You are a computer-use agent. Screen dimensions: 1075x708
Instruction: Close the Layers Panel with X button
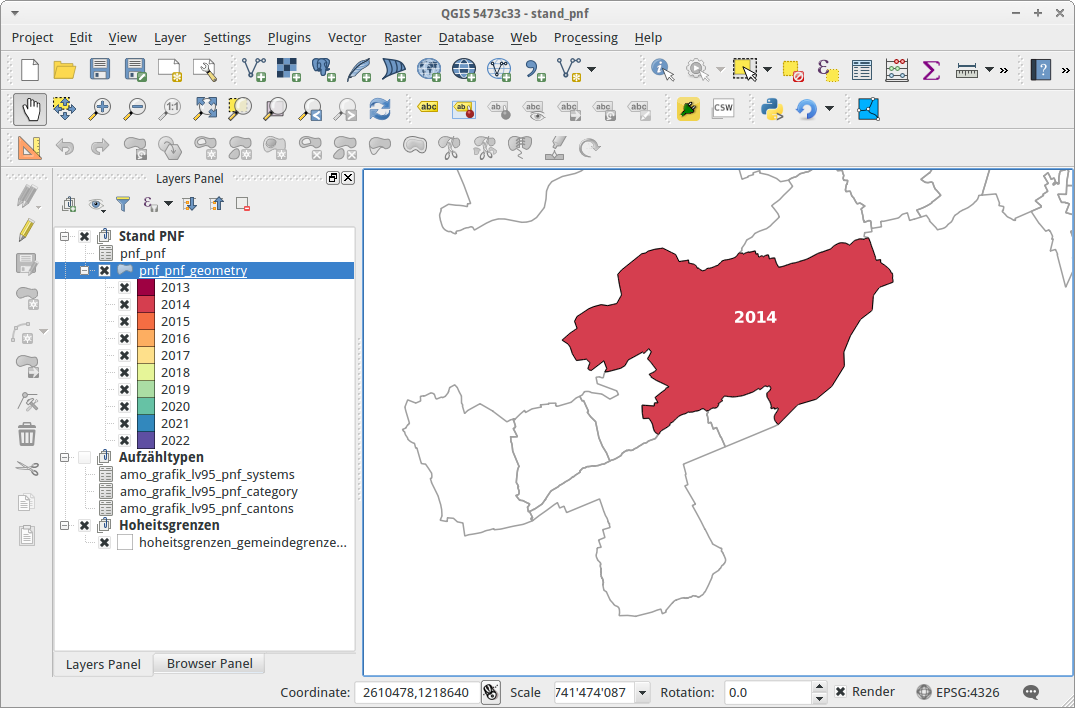(x=348, y=178)
